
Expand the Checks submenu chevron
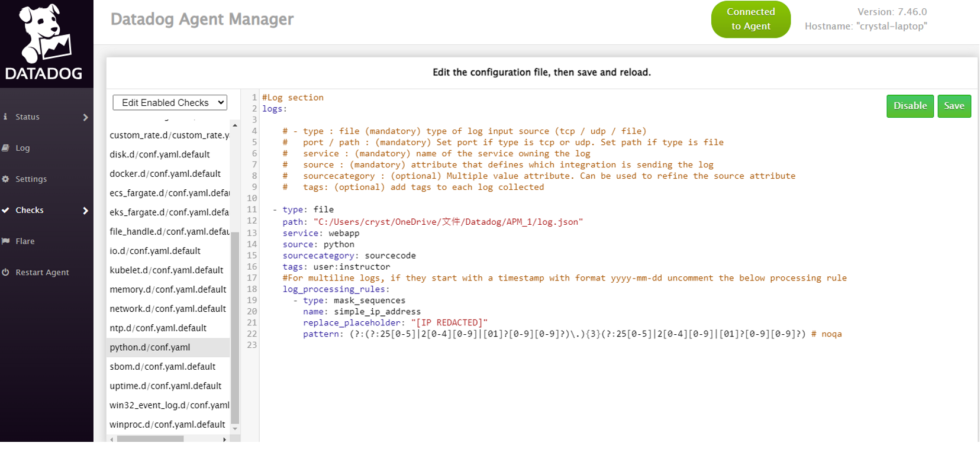coord(86,211)
